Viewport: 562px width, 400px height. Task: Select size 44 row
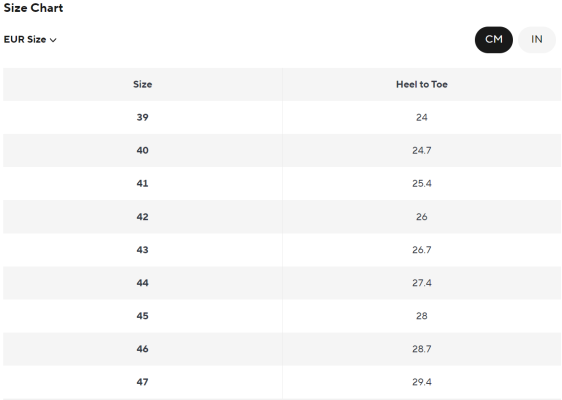pos(282,282)
